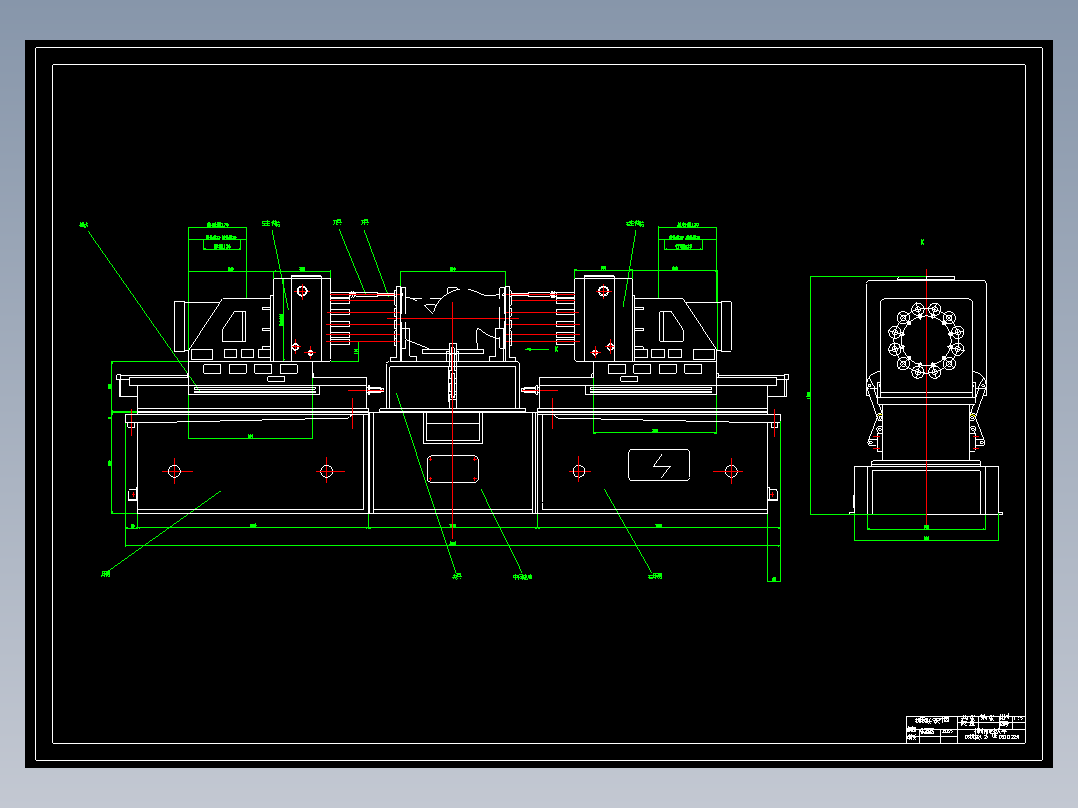Click the lightning bolt symbol on right cabinet

[661, 466]
